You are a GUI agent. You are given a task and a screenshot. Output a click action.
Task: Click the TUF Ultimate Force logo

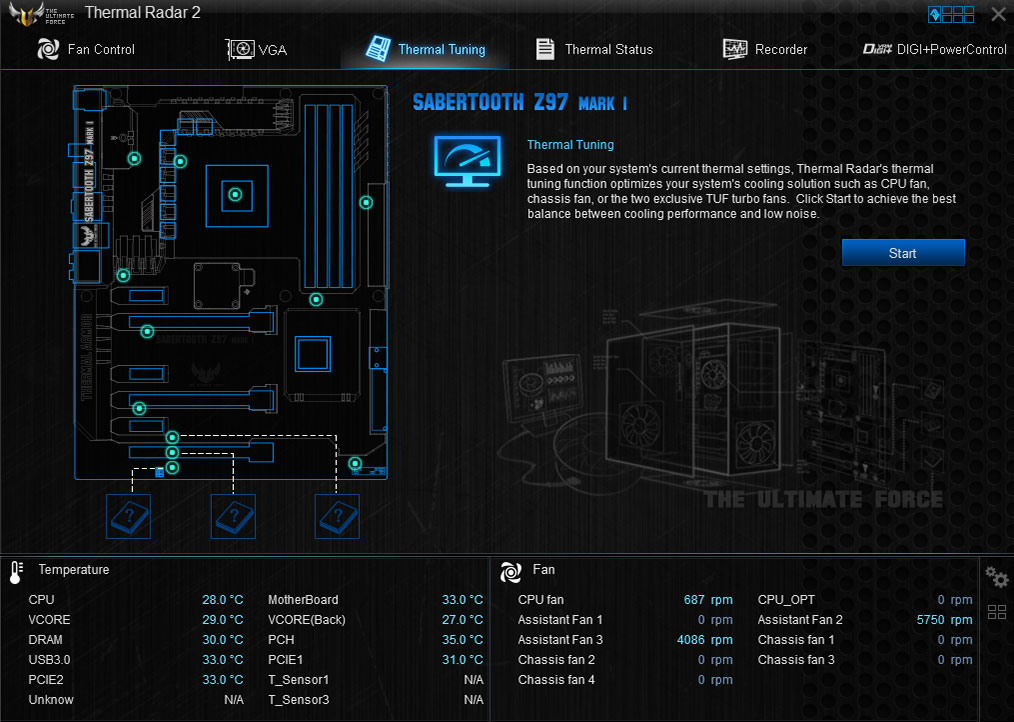[x=40, y=14]
